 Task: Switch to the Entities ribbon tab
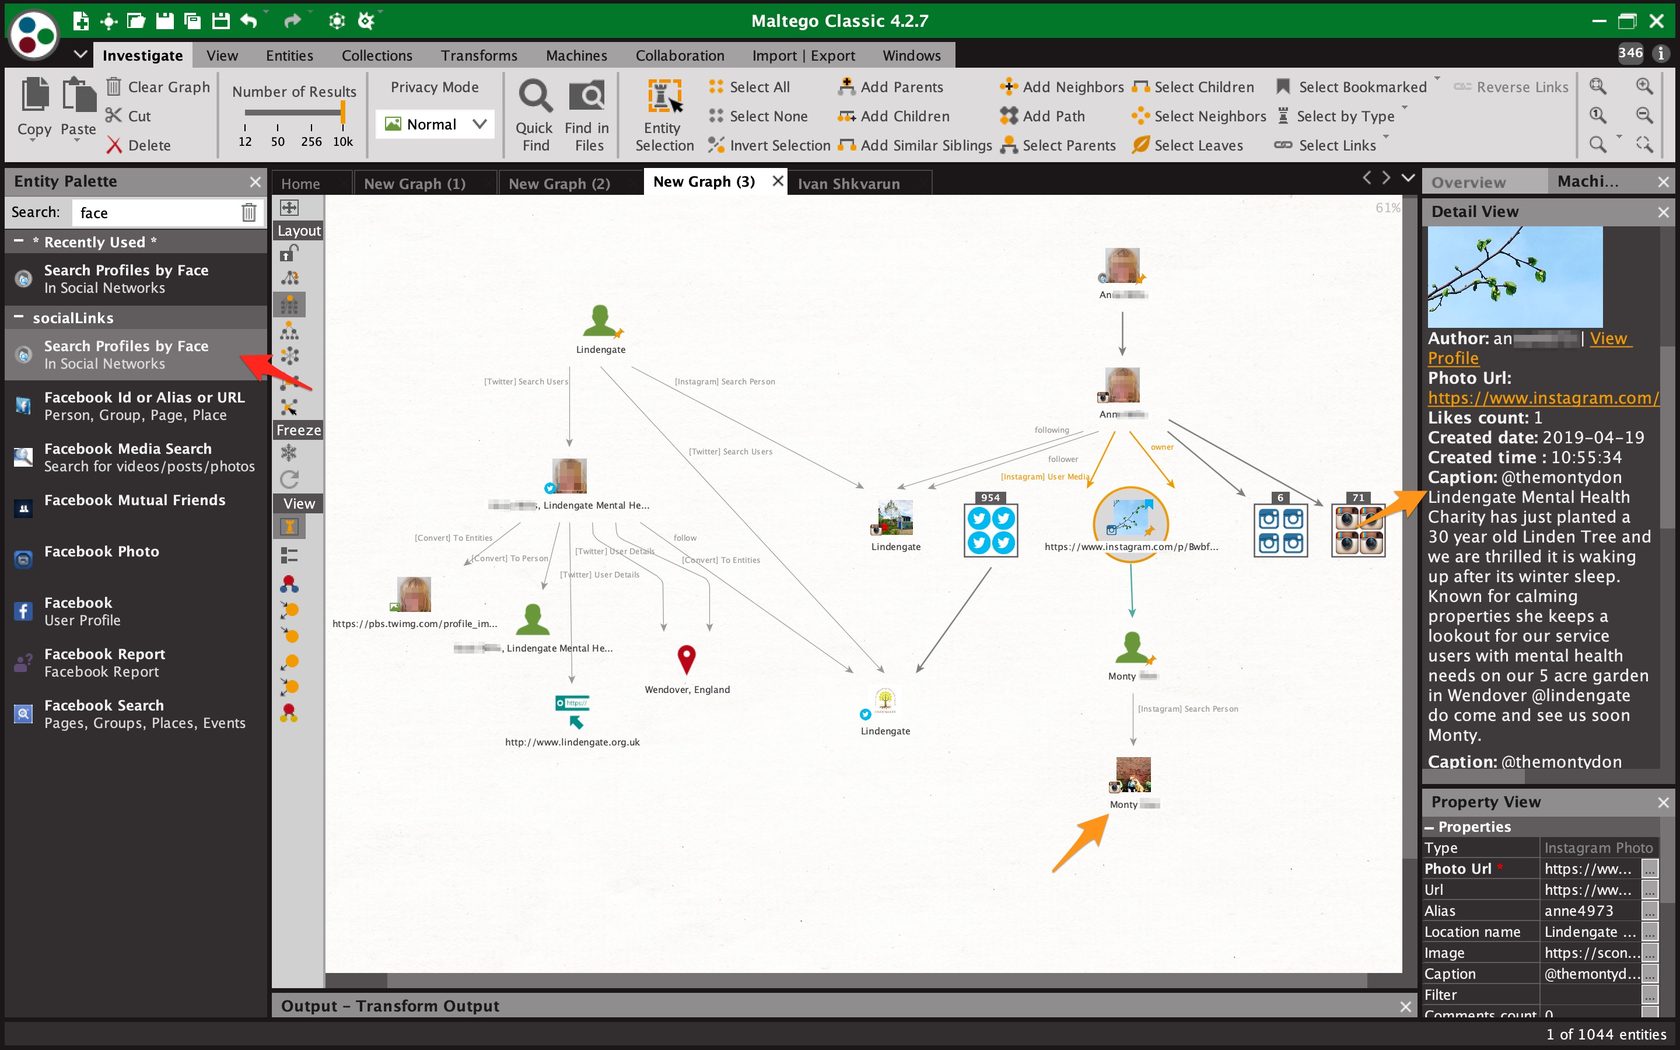pyautogui.click(x=289, y=56)
